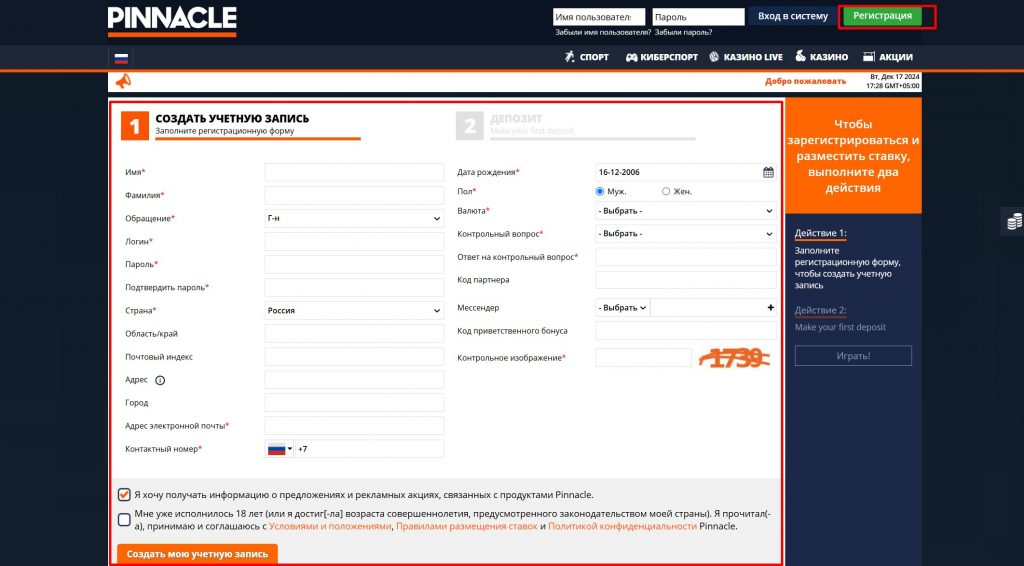Click the megaphone announcement icon
This screenshot has width=1024, height=566.
[123, 81]
